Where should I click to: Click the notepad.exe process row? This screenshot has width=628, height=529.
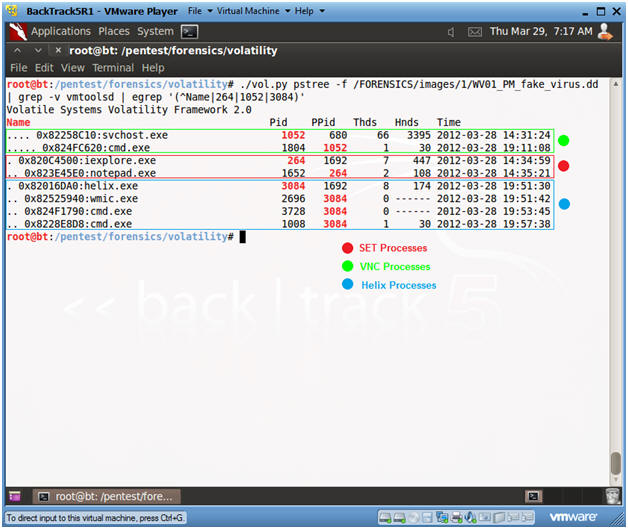tap(280, 173)
